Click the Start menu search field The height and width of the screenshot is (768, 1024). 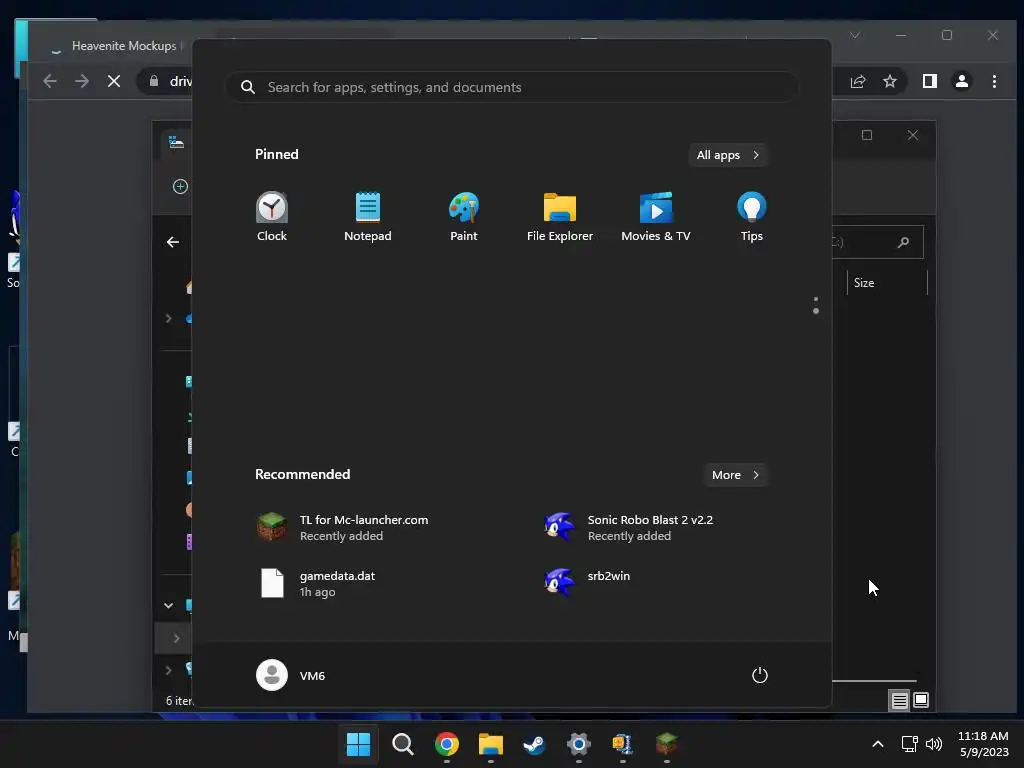(x=512, y=87)
